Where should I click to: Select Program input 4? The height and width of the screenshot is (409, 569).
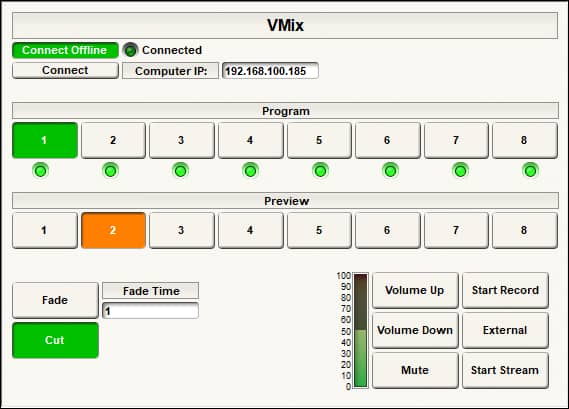tap(250, 140)
